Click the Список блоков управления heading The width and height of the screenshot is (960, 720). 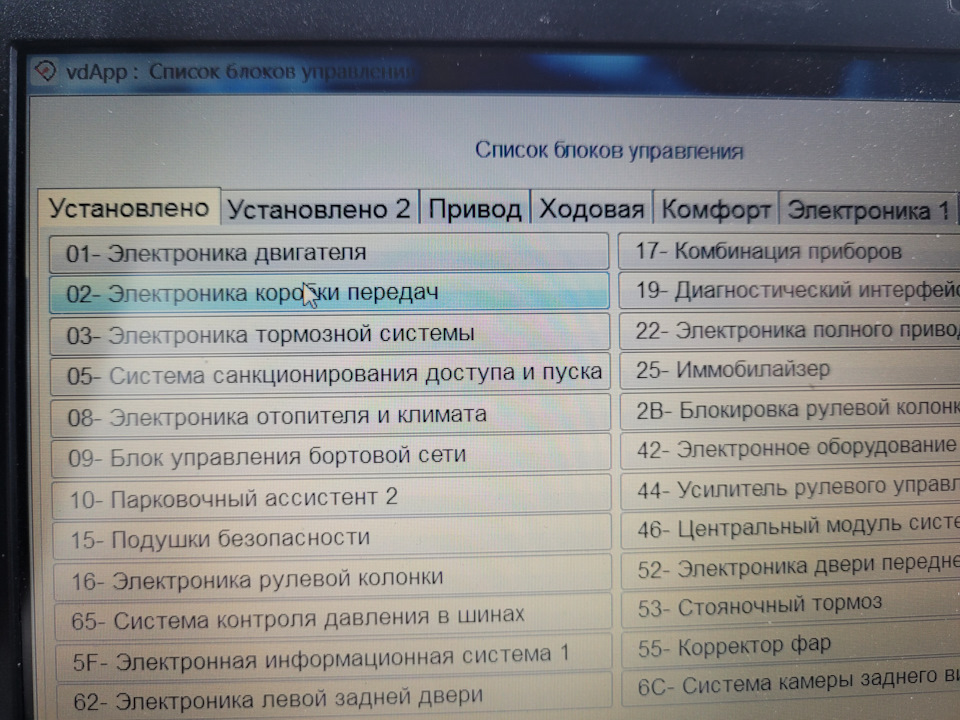pyautogui.click(x=609, y=150)
